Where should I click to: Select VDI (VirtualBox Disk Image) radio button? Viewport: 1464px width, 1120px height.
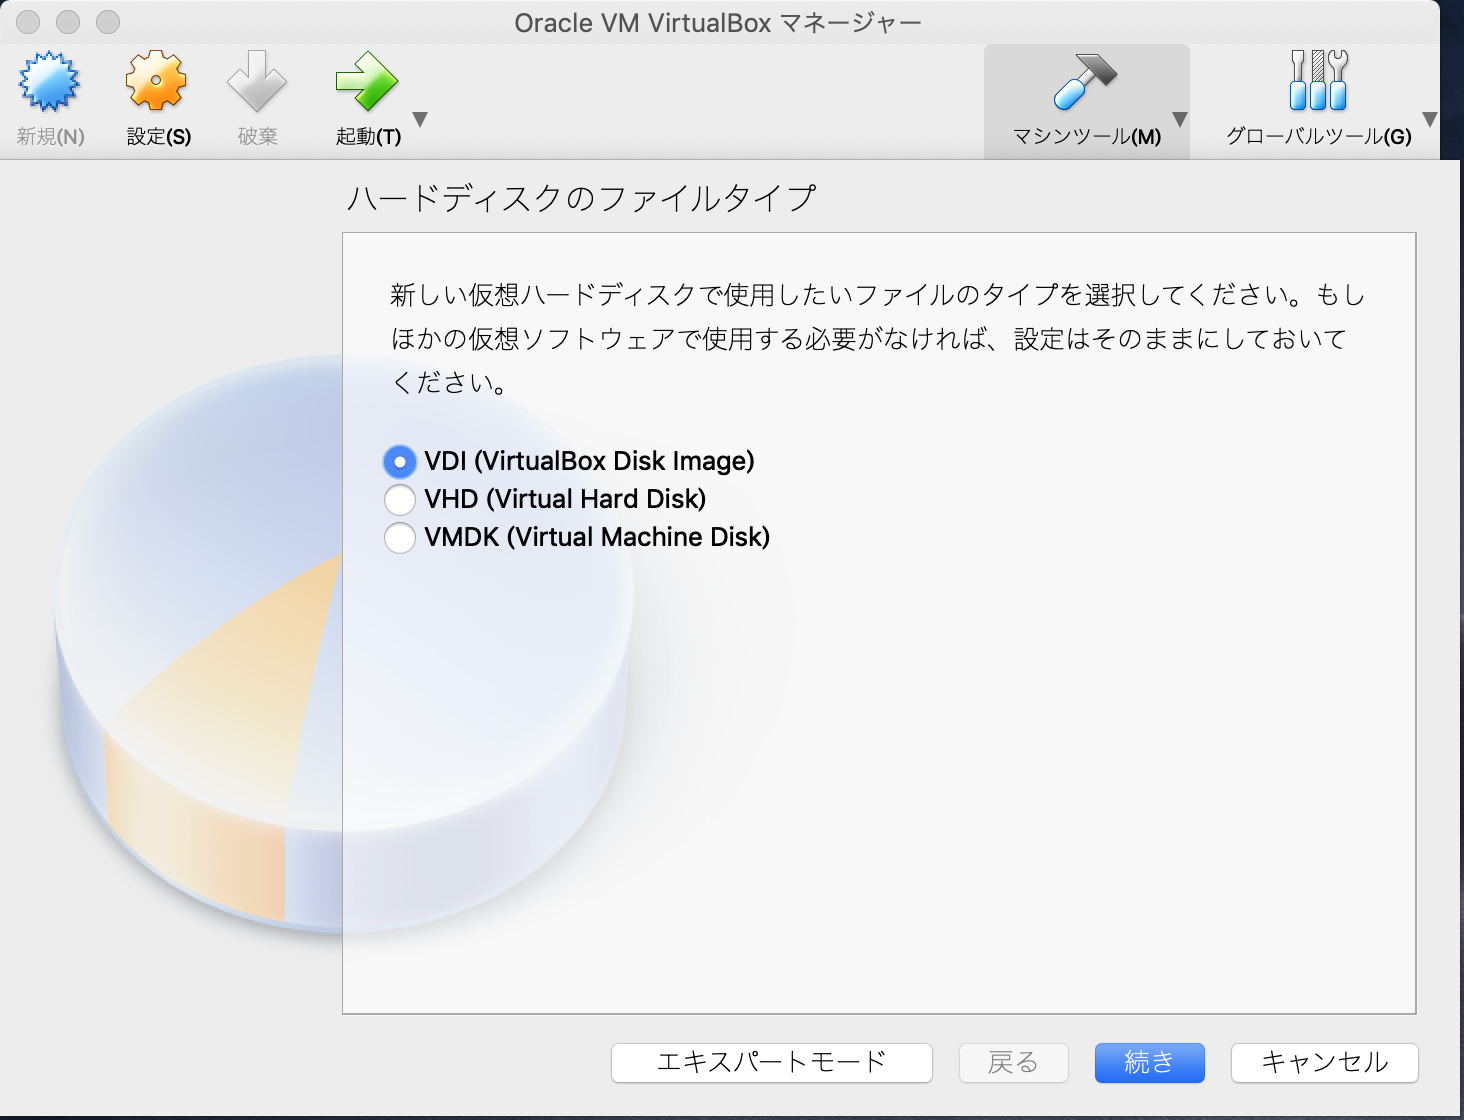(x=400, y=461)
